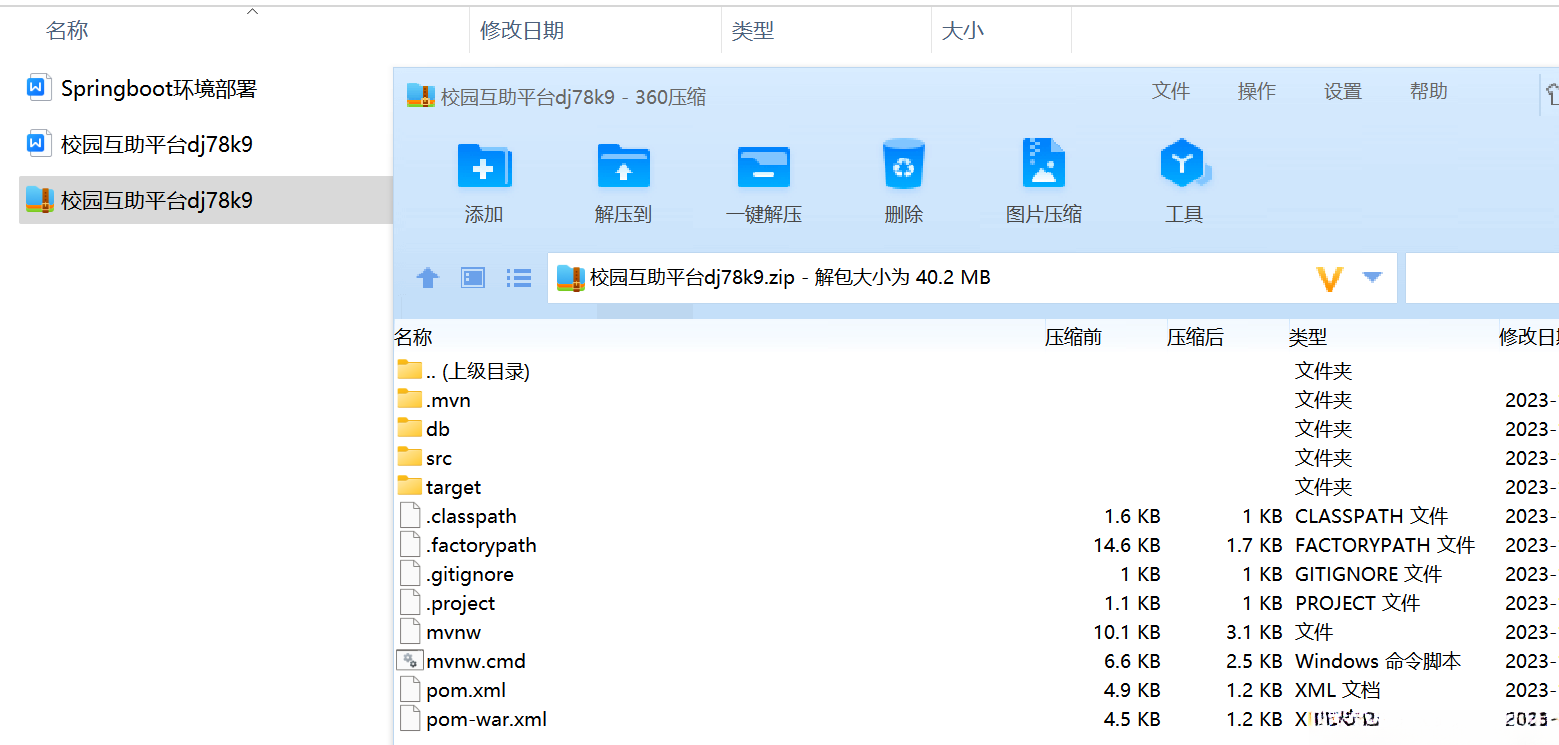The width and height of the screenshot is (1559, 745).
Task: Open the 文件 menu in 360压缩
Action: (1171, 91)
